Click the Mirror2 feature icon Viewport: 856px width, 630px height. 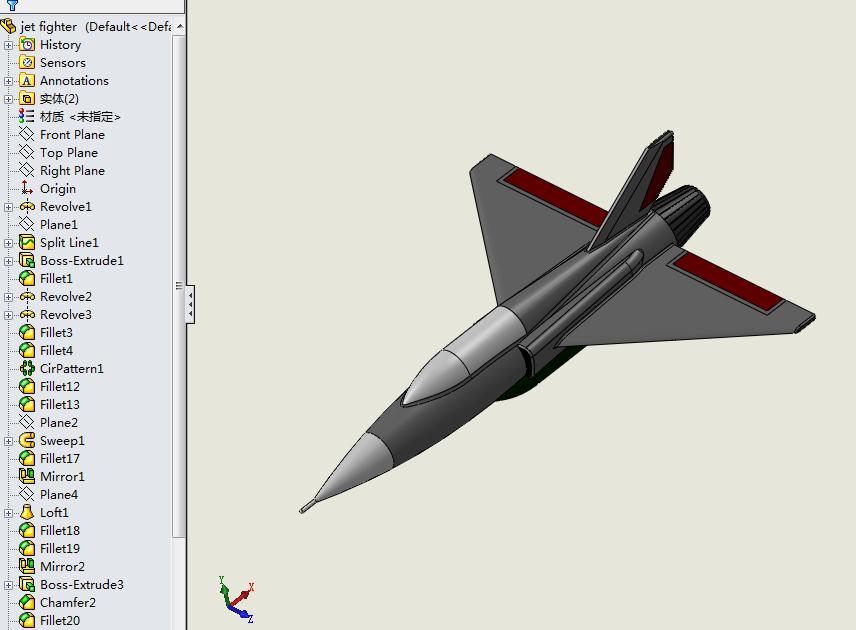27,567
